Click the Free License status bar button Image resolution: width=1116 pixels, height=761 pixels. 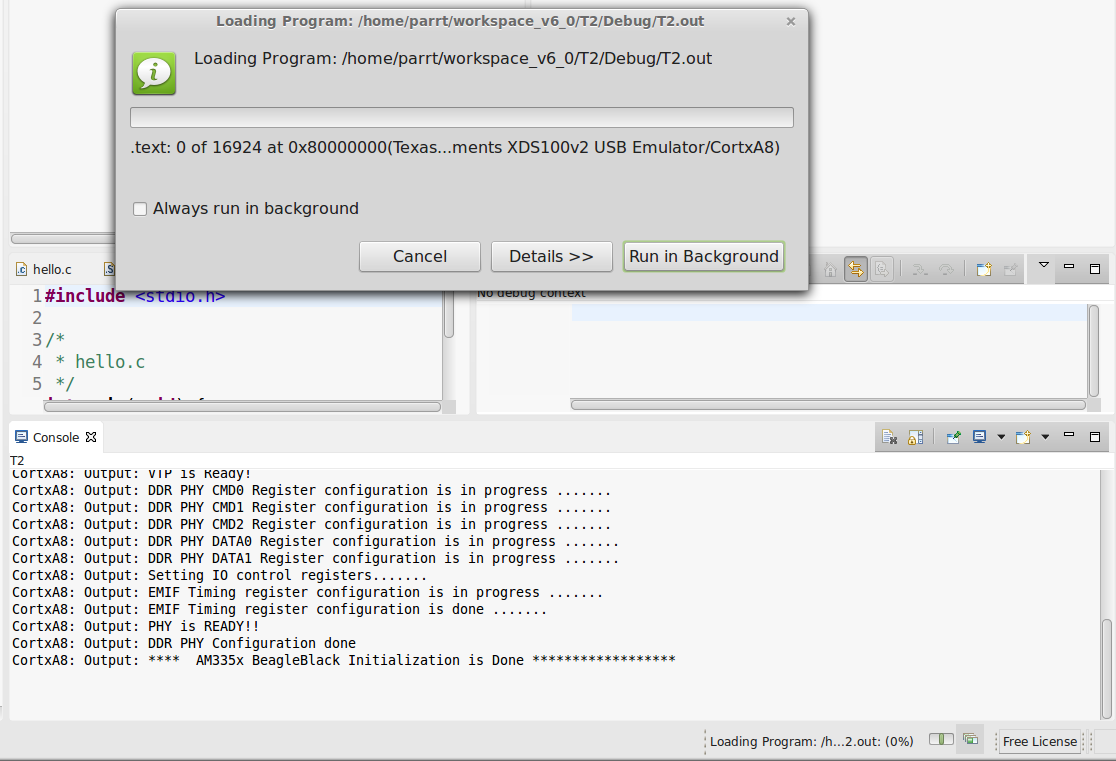pyautogui.click(x=1040, y=741)
